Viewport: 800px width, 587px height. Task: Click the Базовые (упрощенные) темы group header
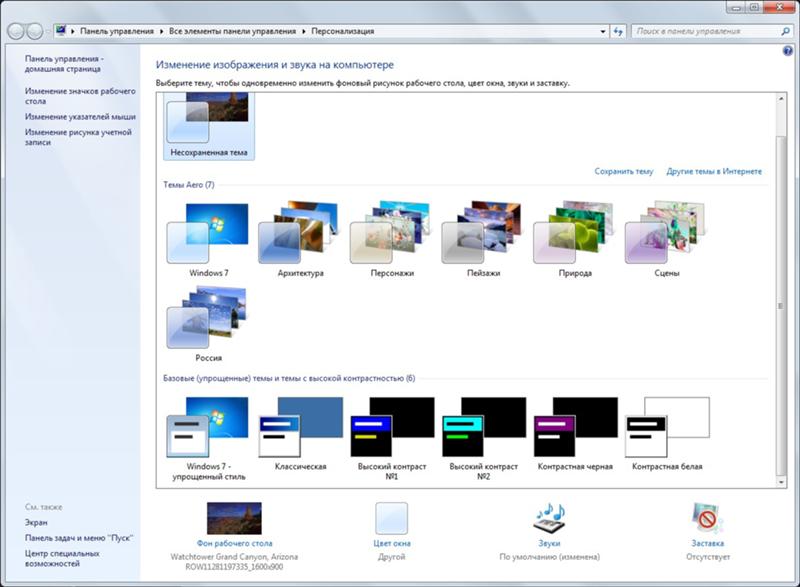pyautogui.click(x=289, y=378)
